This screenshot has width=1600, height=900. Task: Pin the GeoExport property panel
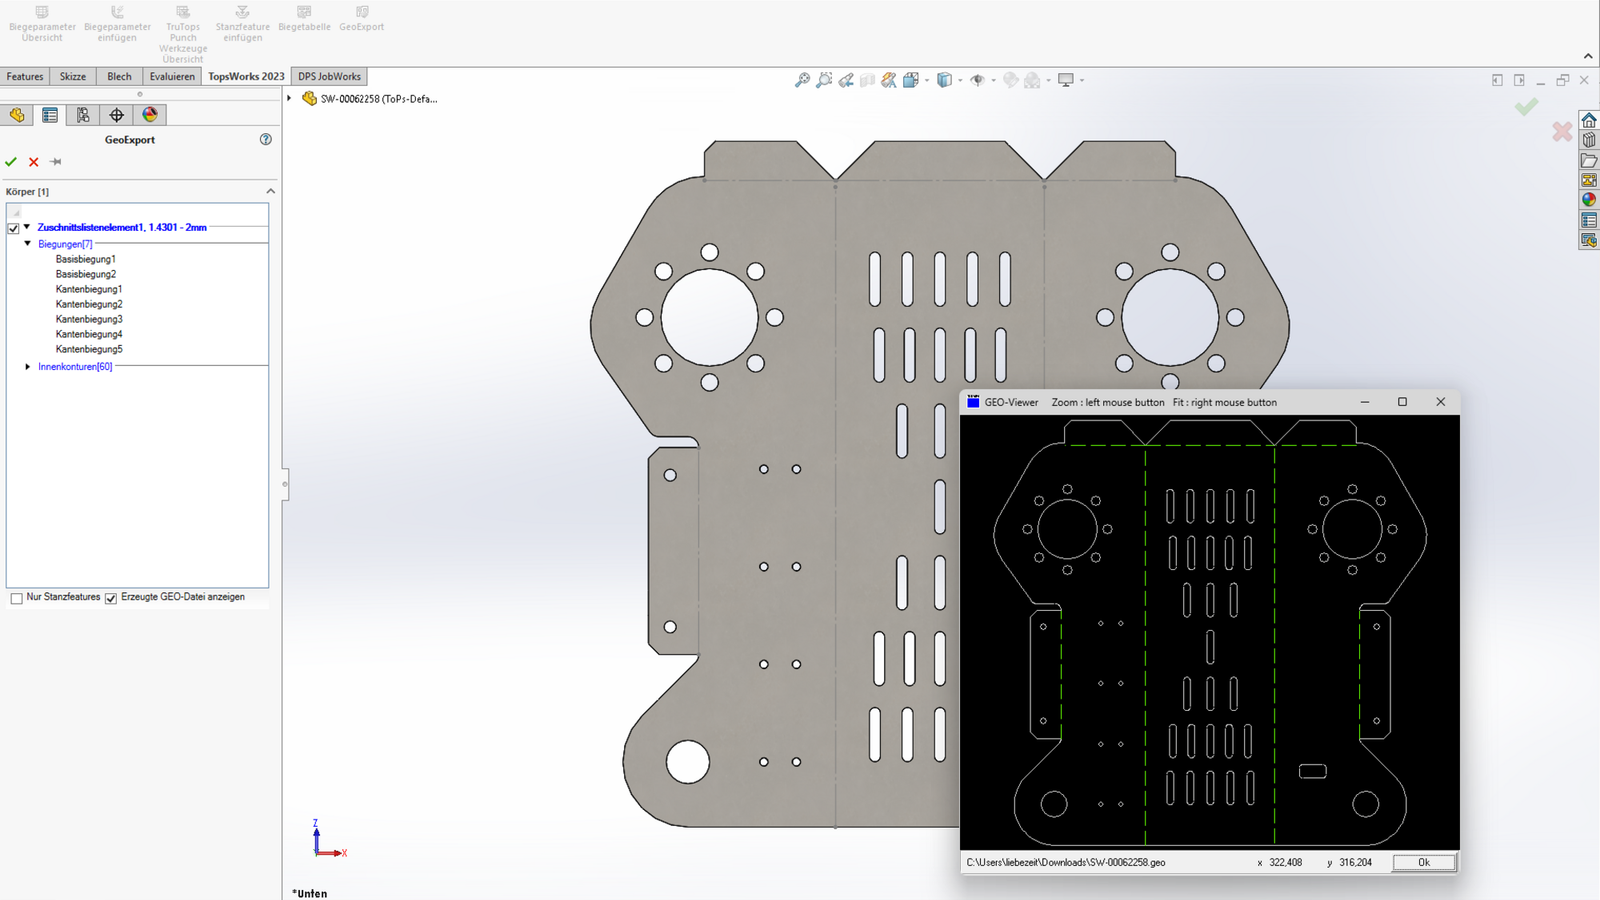(56, 162)
